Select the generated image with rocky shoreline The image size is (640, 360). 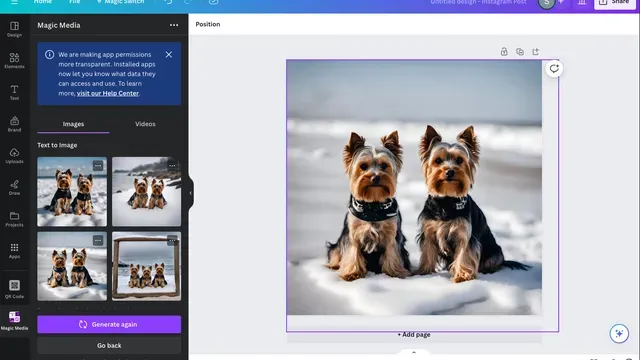[x=147, y=191]
